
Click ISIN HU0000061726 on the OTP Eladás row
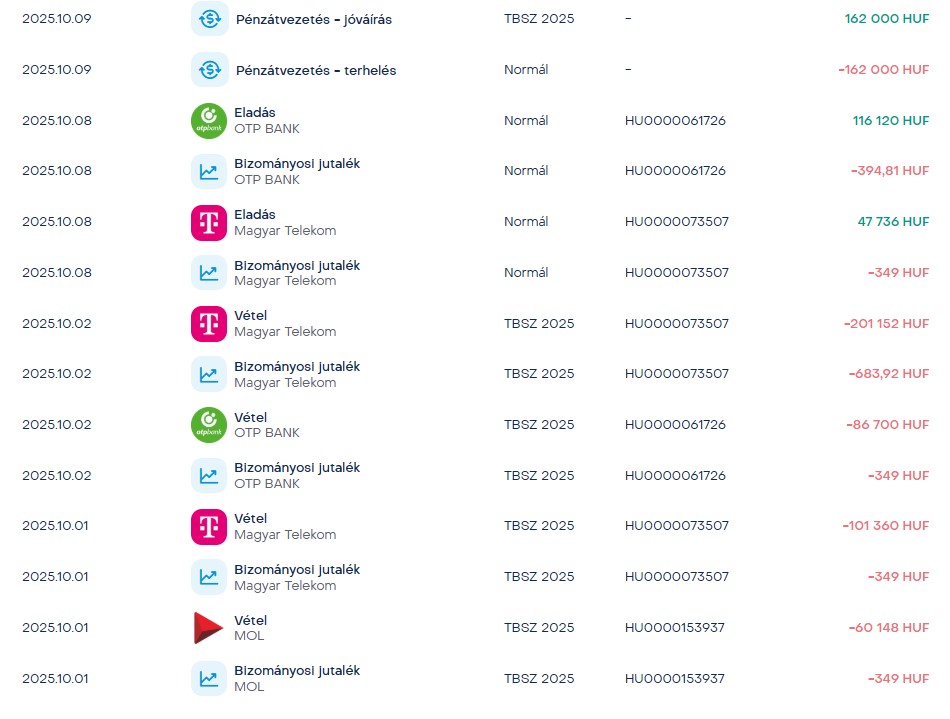(x=675, y=121)
